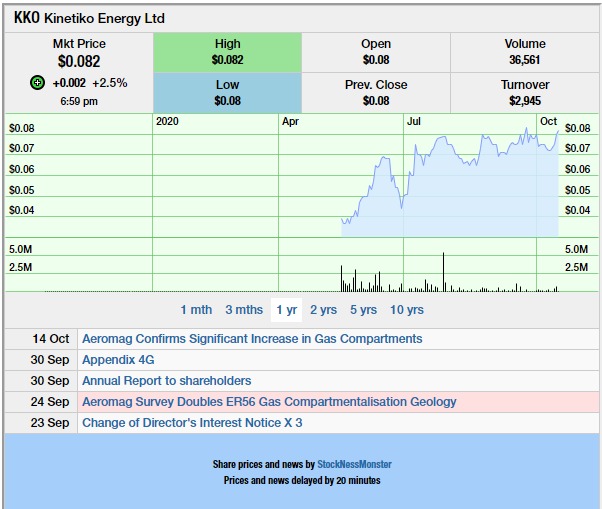This screenshot has height=509, width=602.
Task: Switch chart to 3 mths range
Action: [x=244, y=310]
